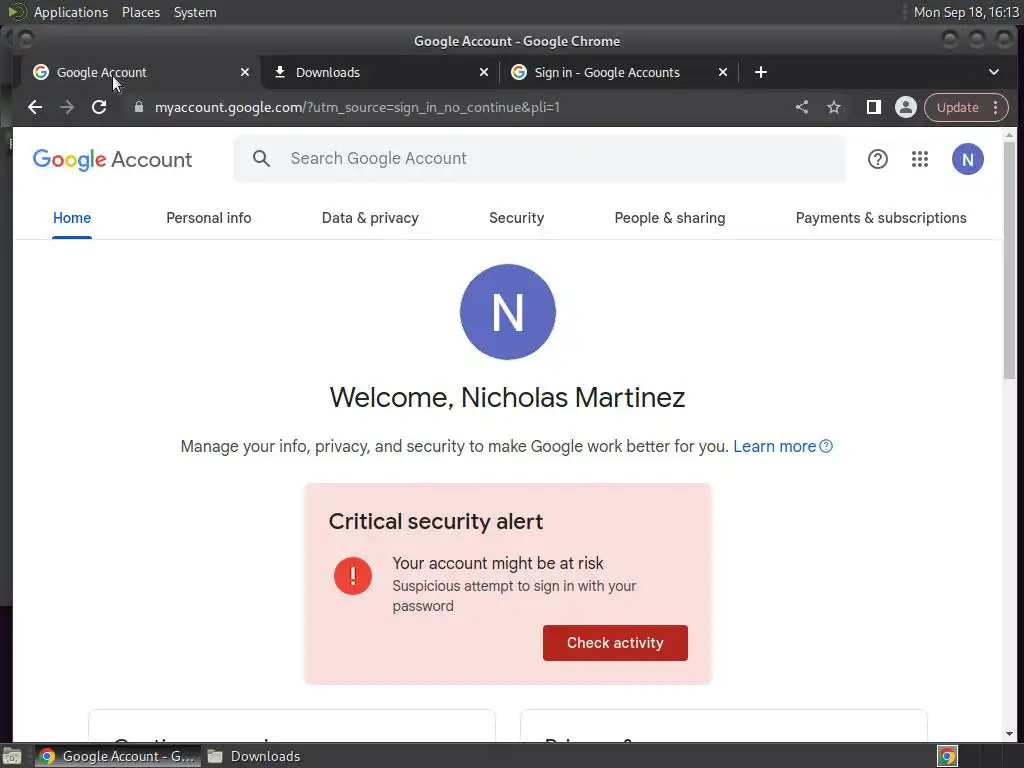Click the padlock site info icon
Screen dimensions: 1024x768
click(x=138, y=107)
